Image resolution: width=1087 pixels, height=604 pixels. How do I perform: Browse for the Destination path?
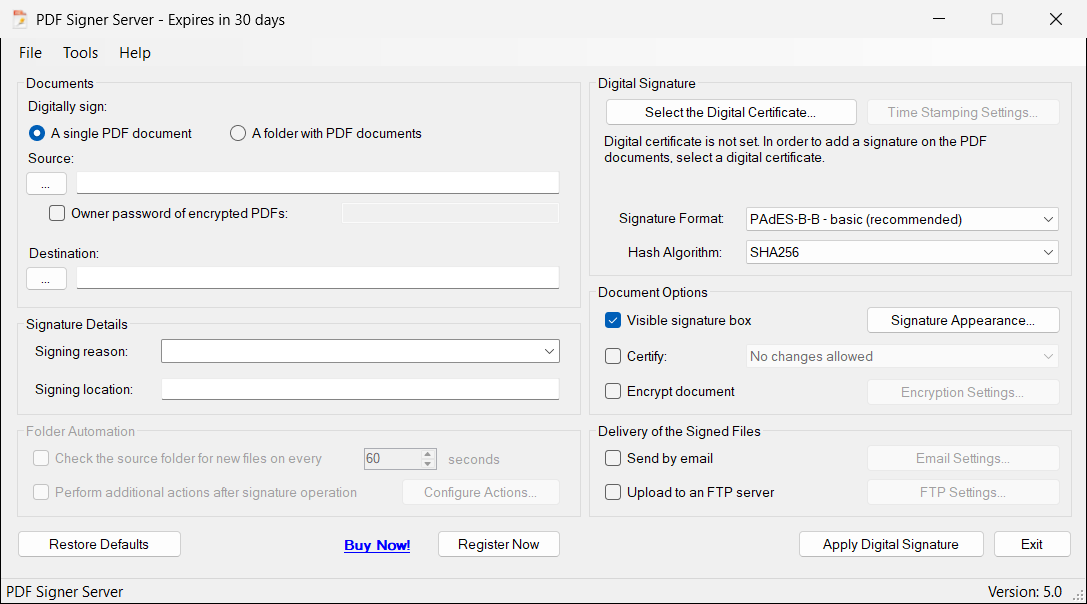(46, 279)
